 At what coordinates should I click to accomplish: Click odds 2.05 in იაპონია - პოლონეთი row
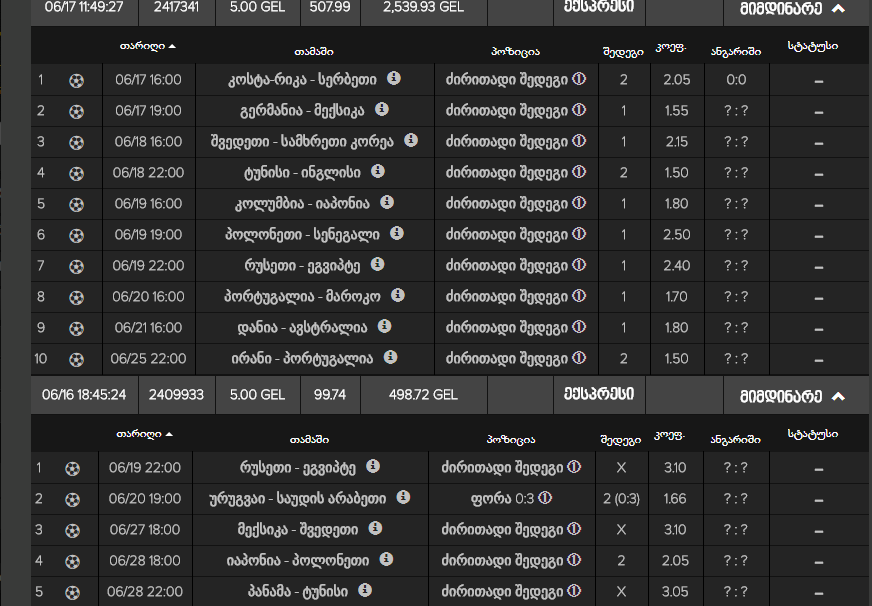[x=675, y=560]
